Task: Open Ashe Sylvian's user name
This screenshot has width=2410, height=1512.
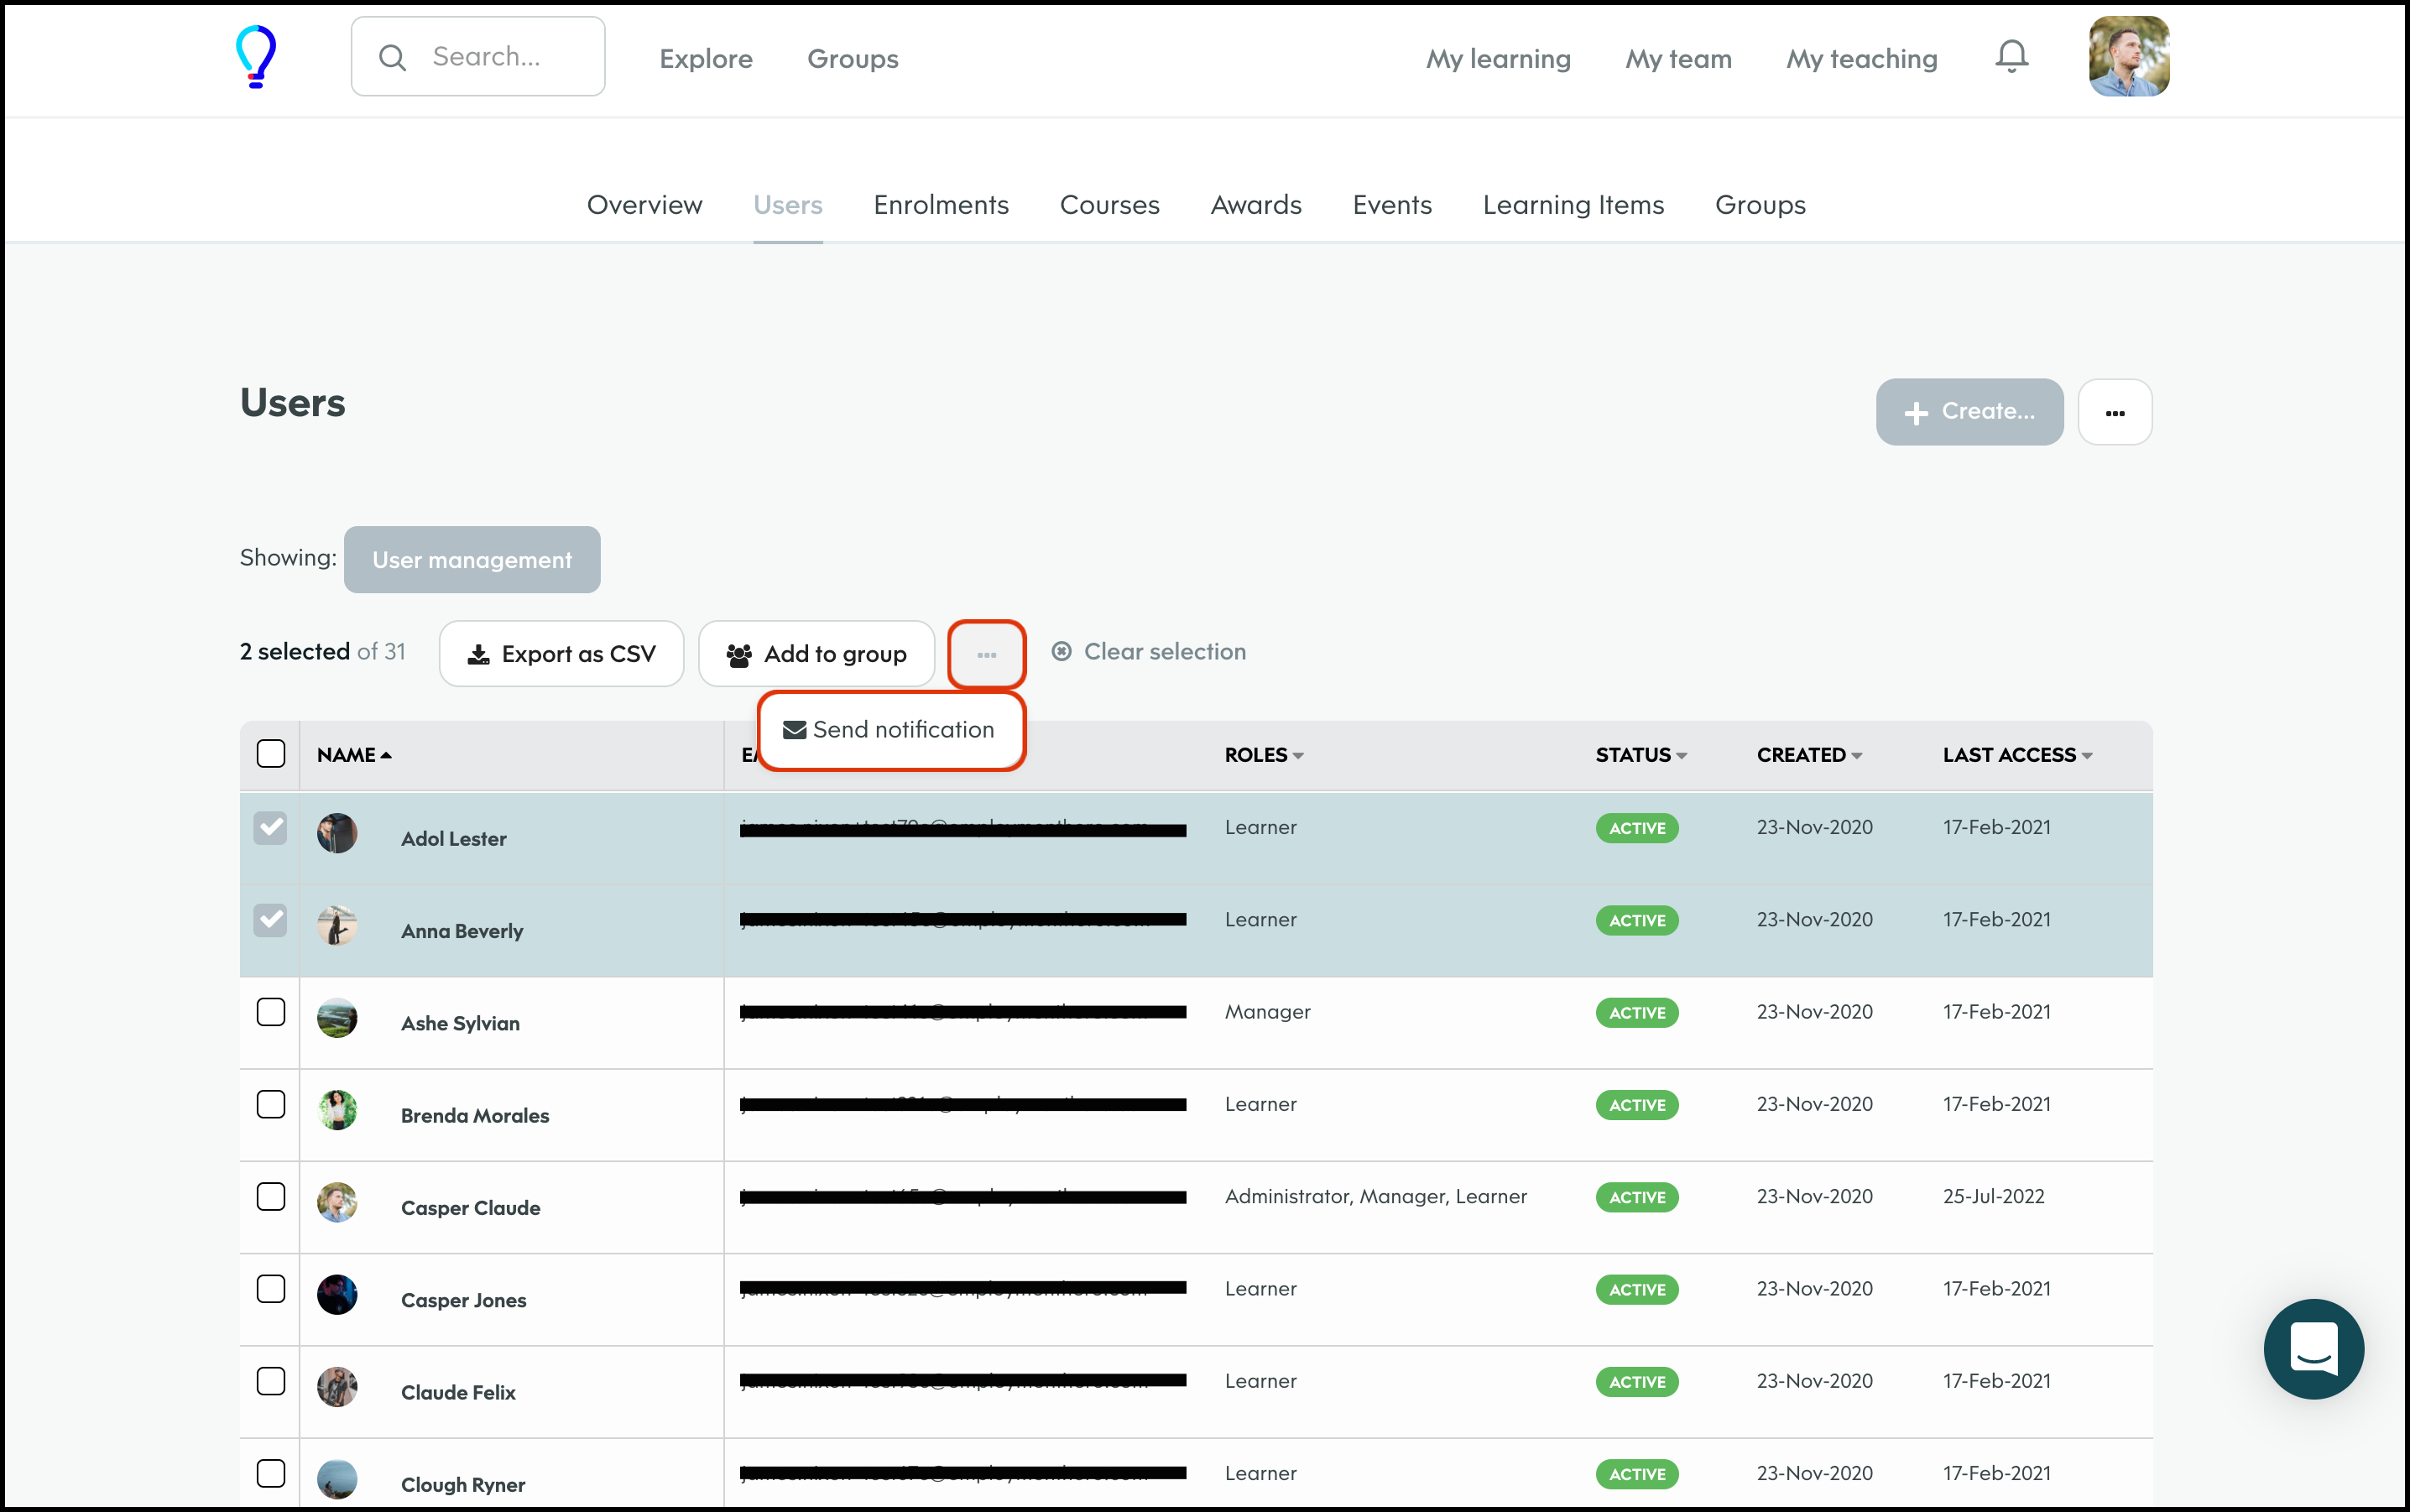Action: [x=460, y=1023]
